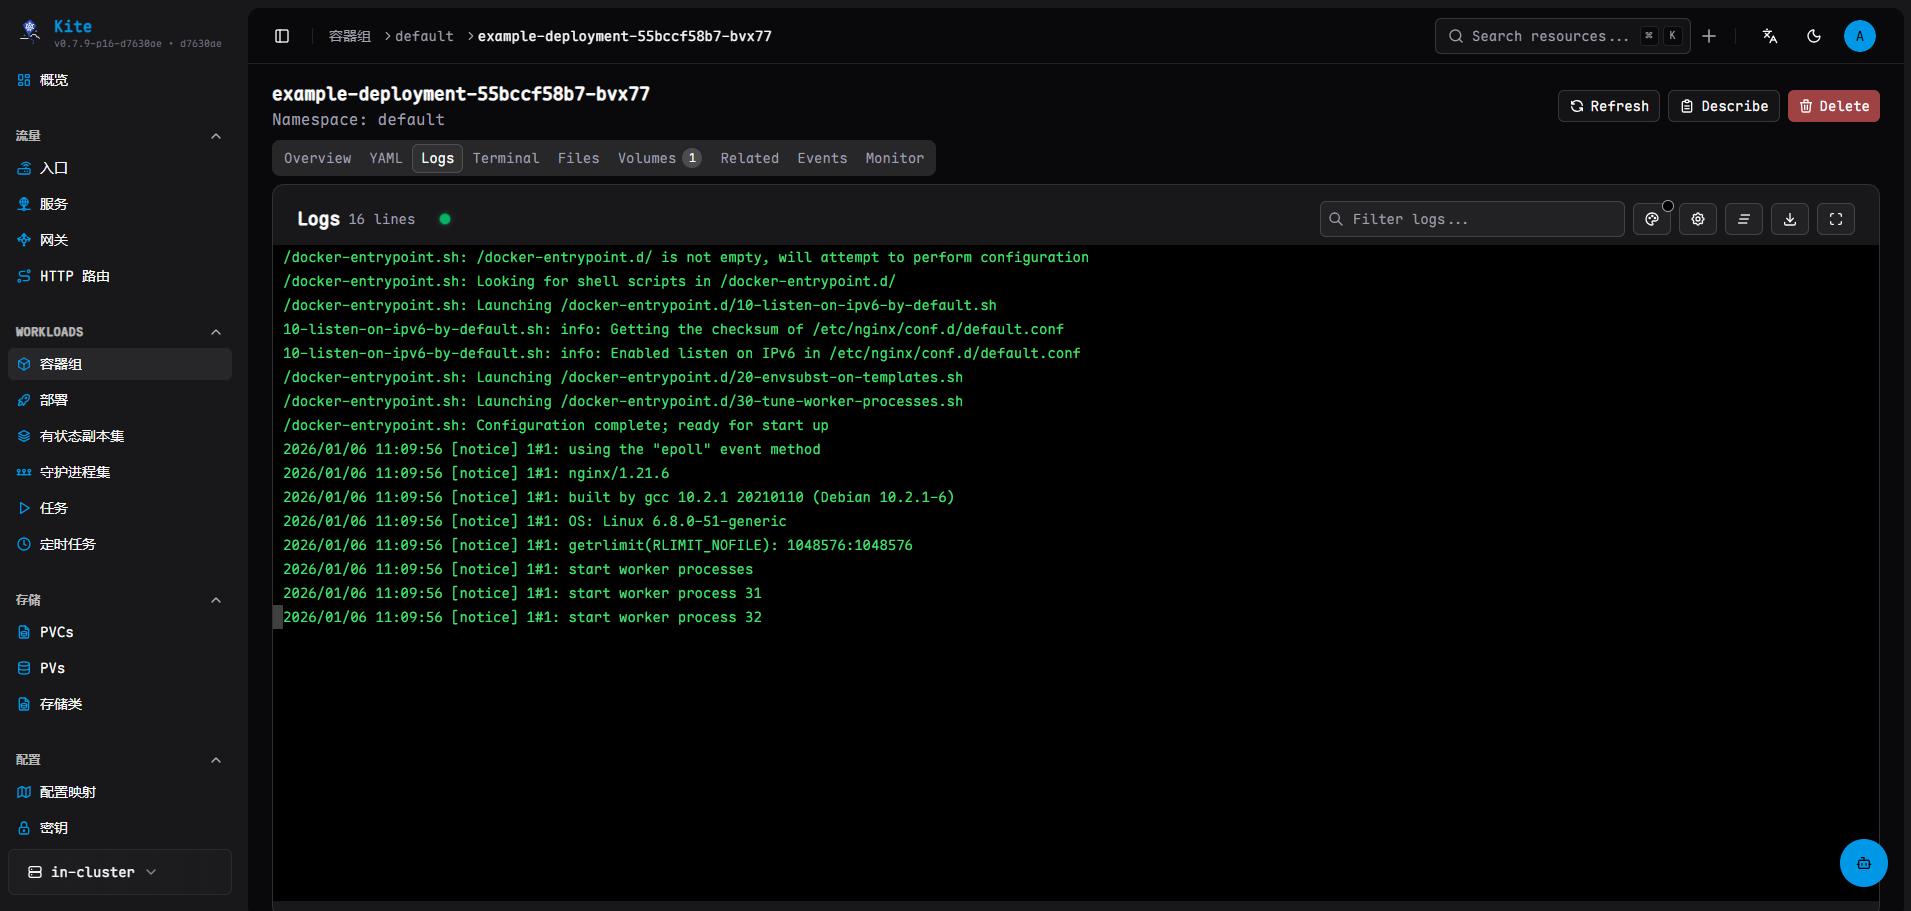
Task: Collapse the WORKLOADS sidebar section
Action: 216,332
